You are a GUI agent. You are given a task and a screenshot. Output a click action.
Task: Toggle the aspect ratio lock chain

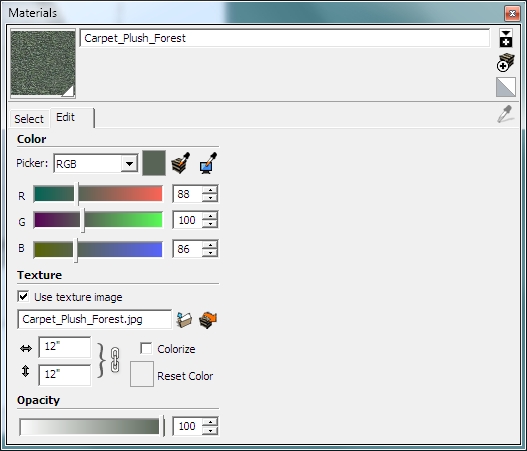tap(115, 360)
